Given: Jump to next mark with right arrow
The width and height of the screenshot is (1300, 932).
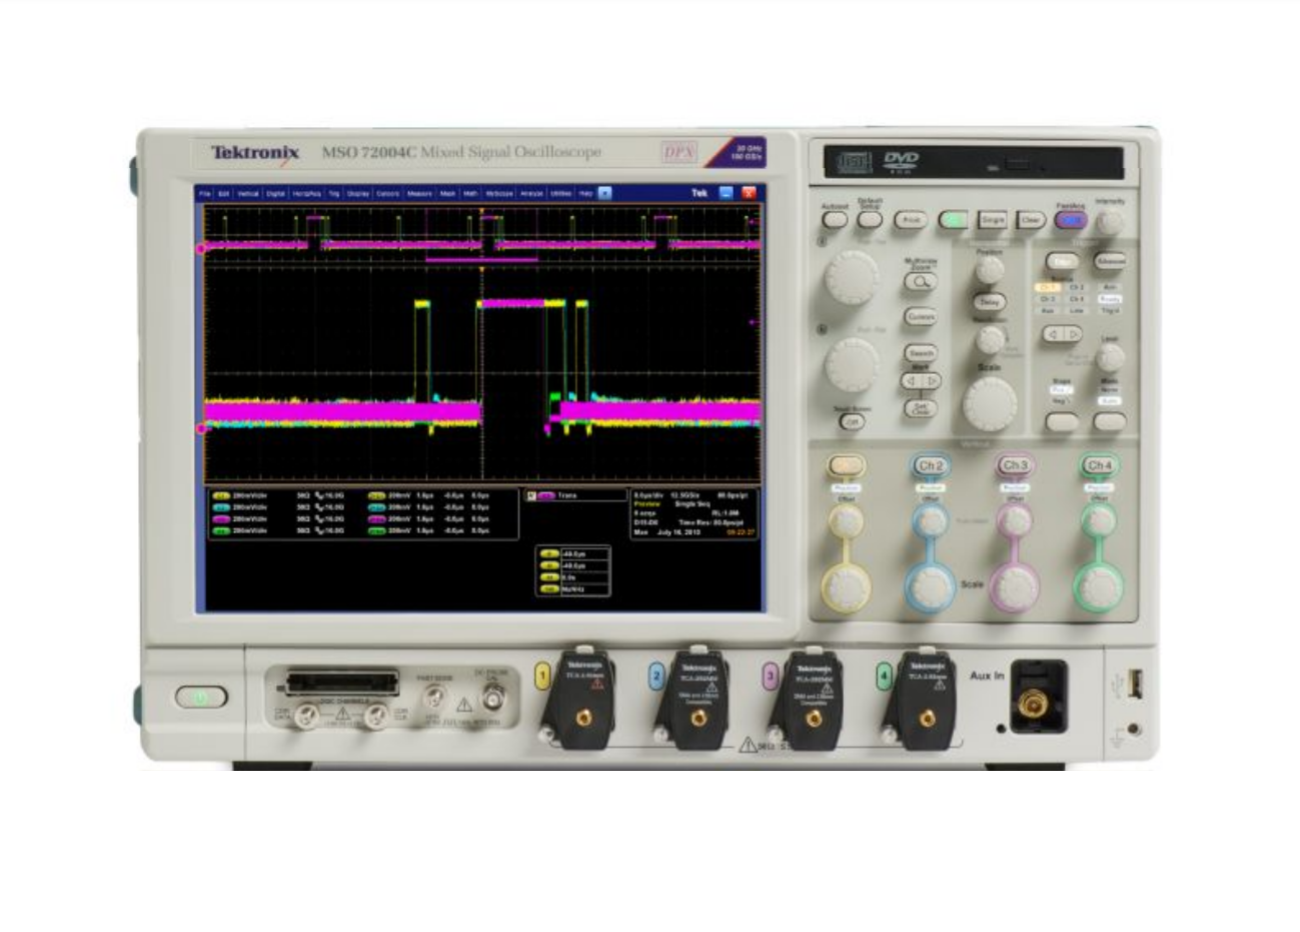Looking at the screenshot, I should [932, 381].
